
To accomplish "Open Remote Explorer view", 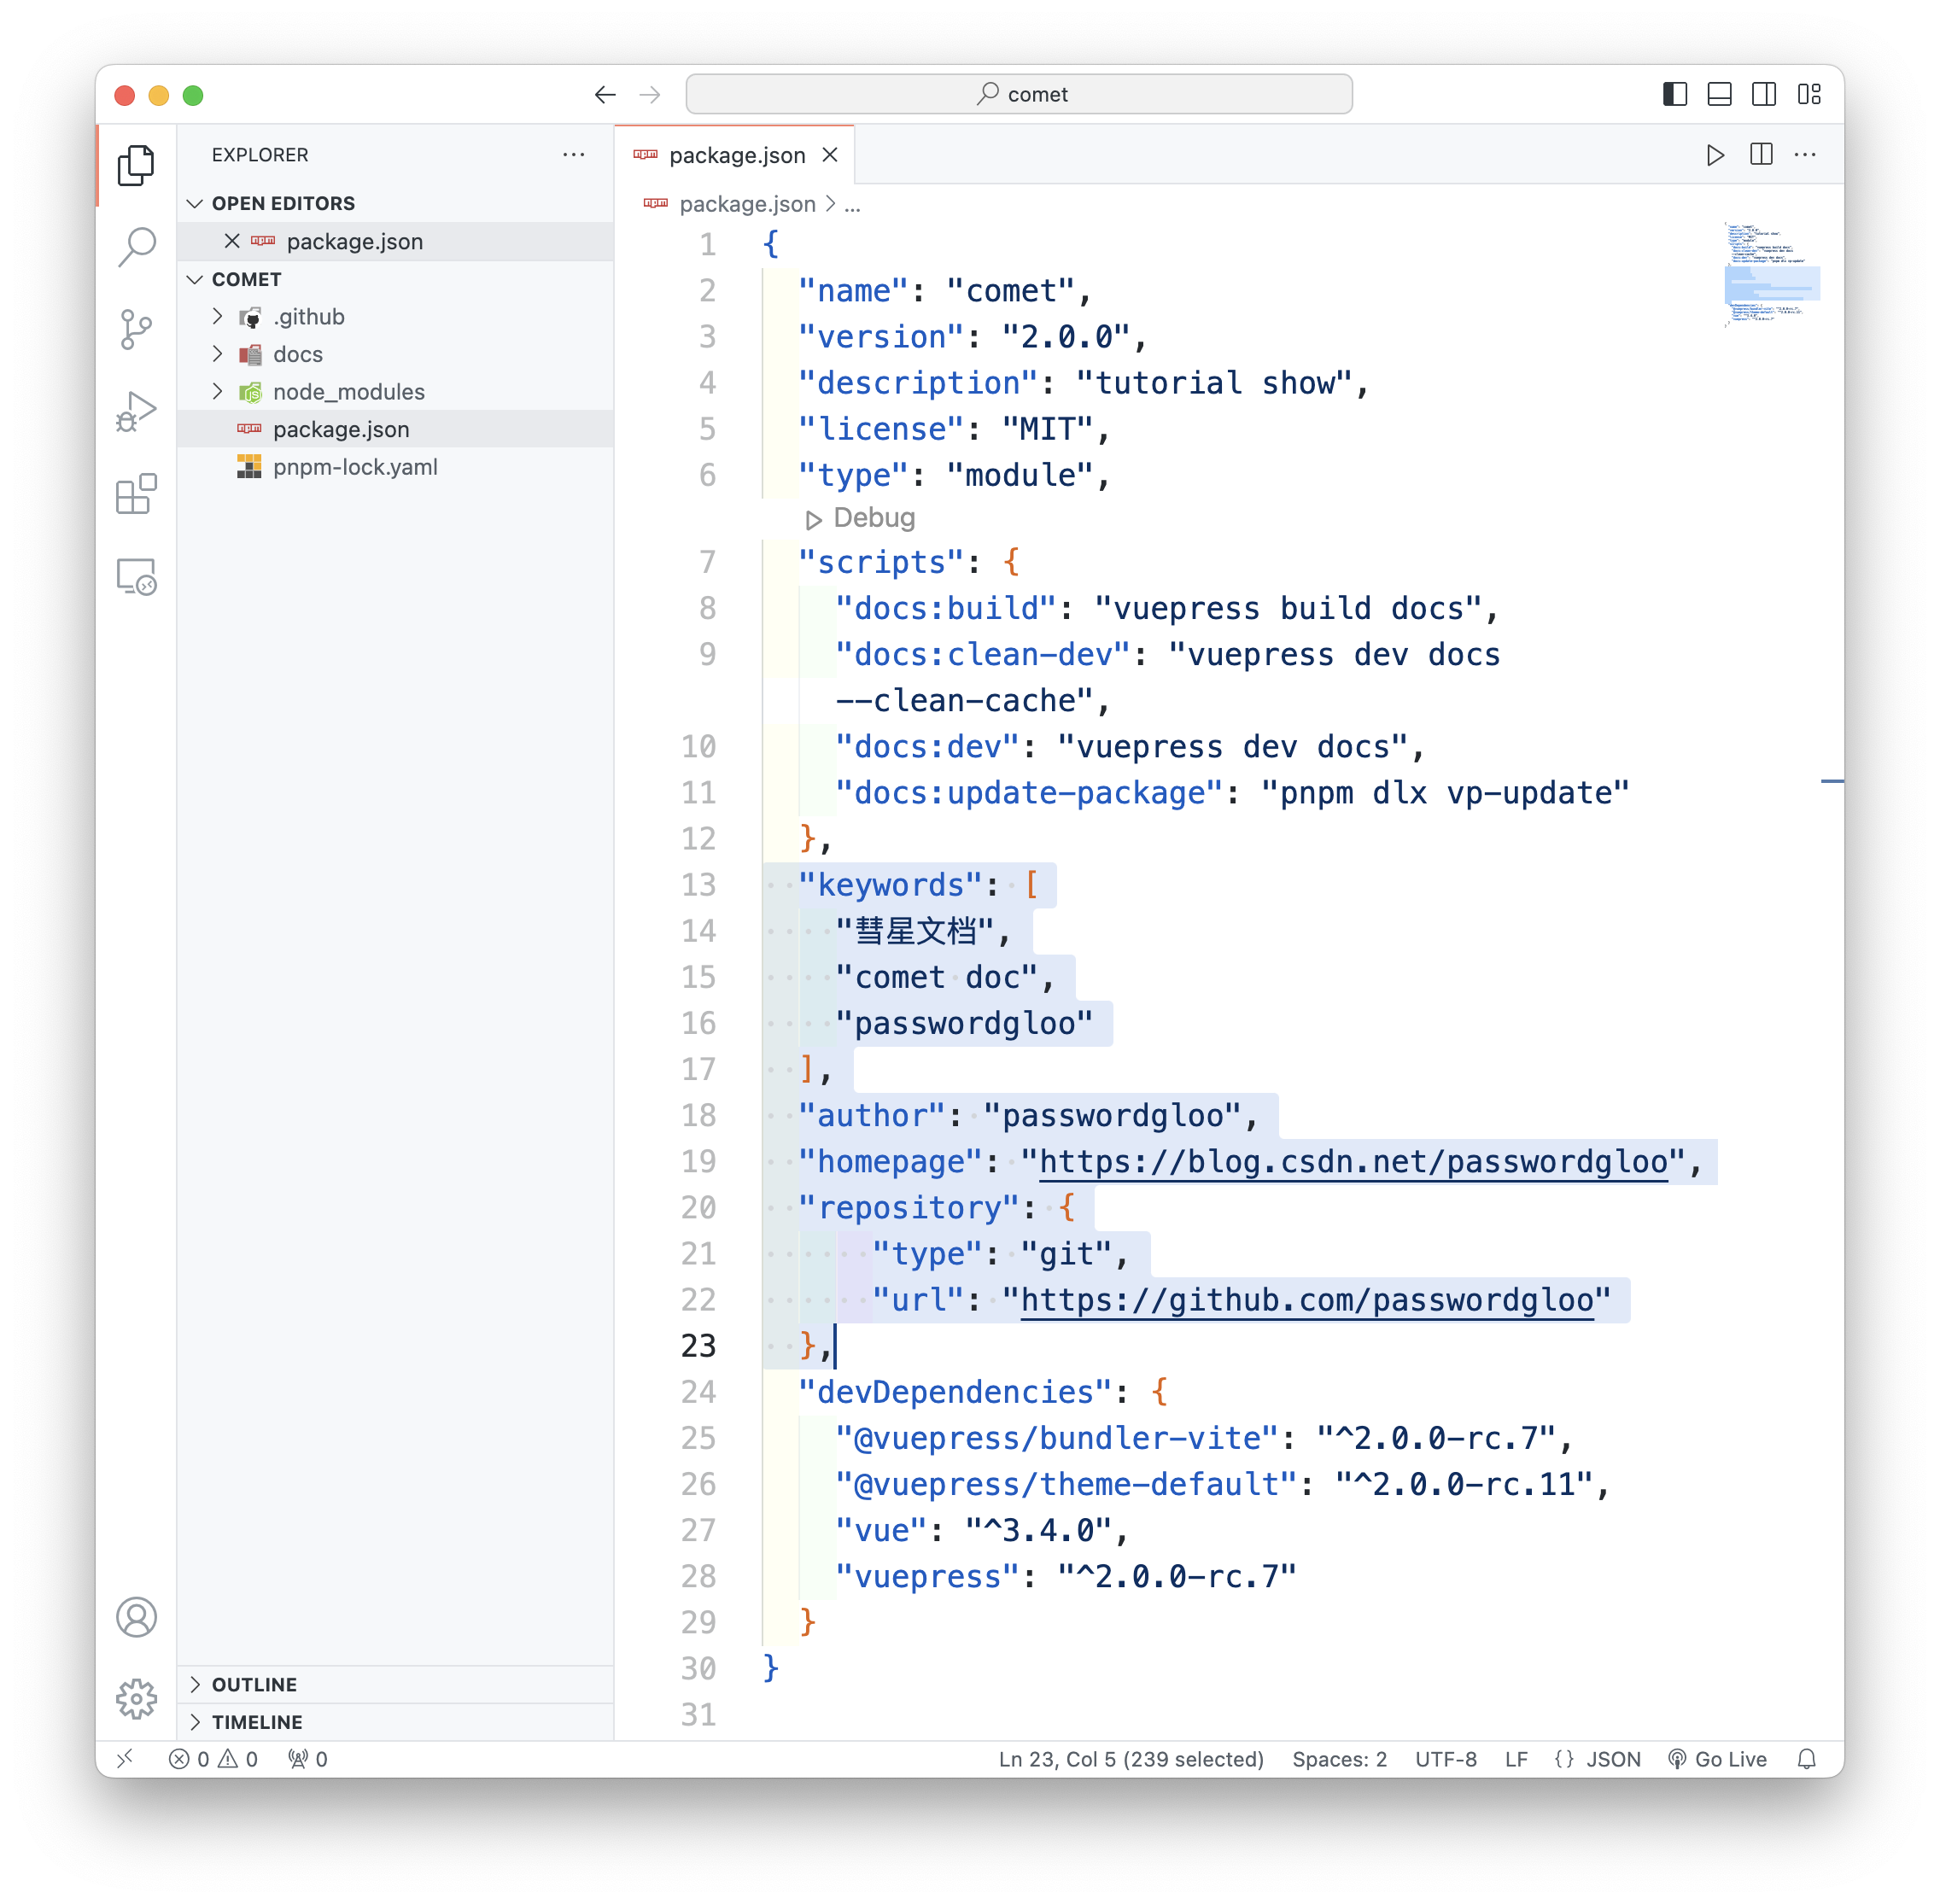I will click(x=137, y=577).
